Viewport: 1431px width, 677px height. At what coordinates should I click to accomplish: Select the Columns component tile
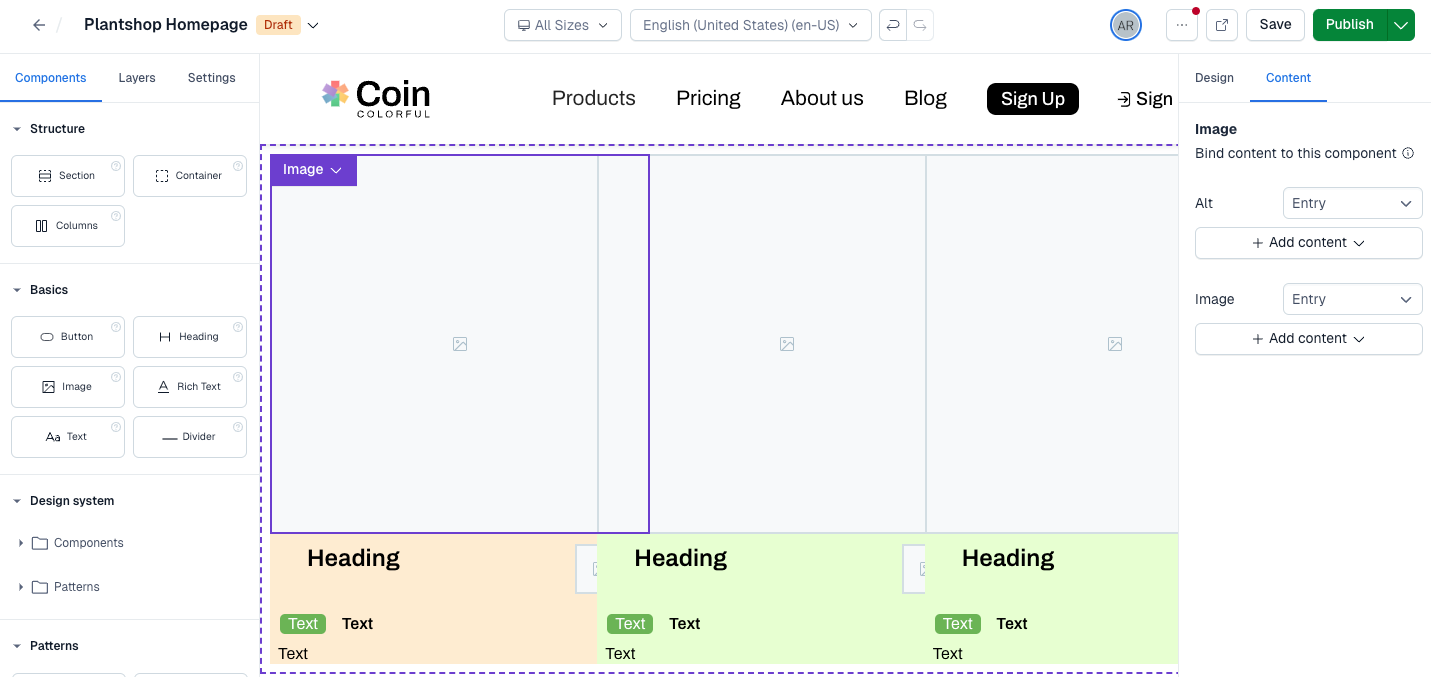click(68, 226)
